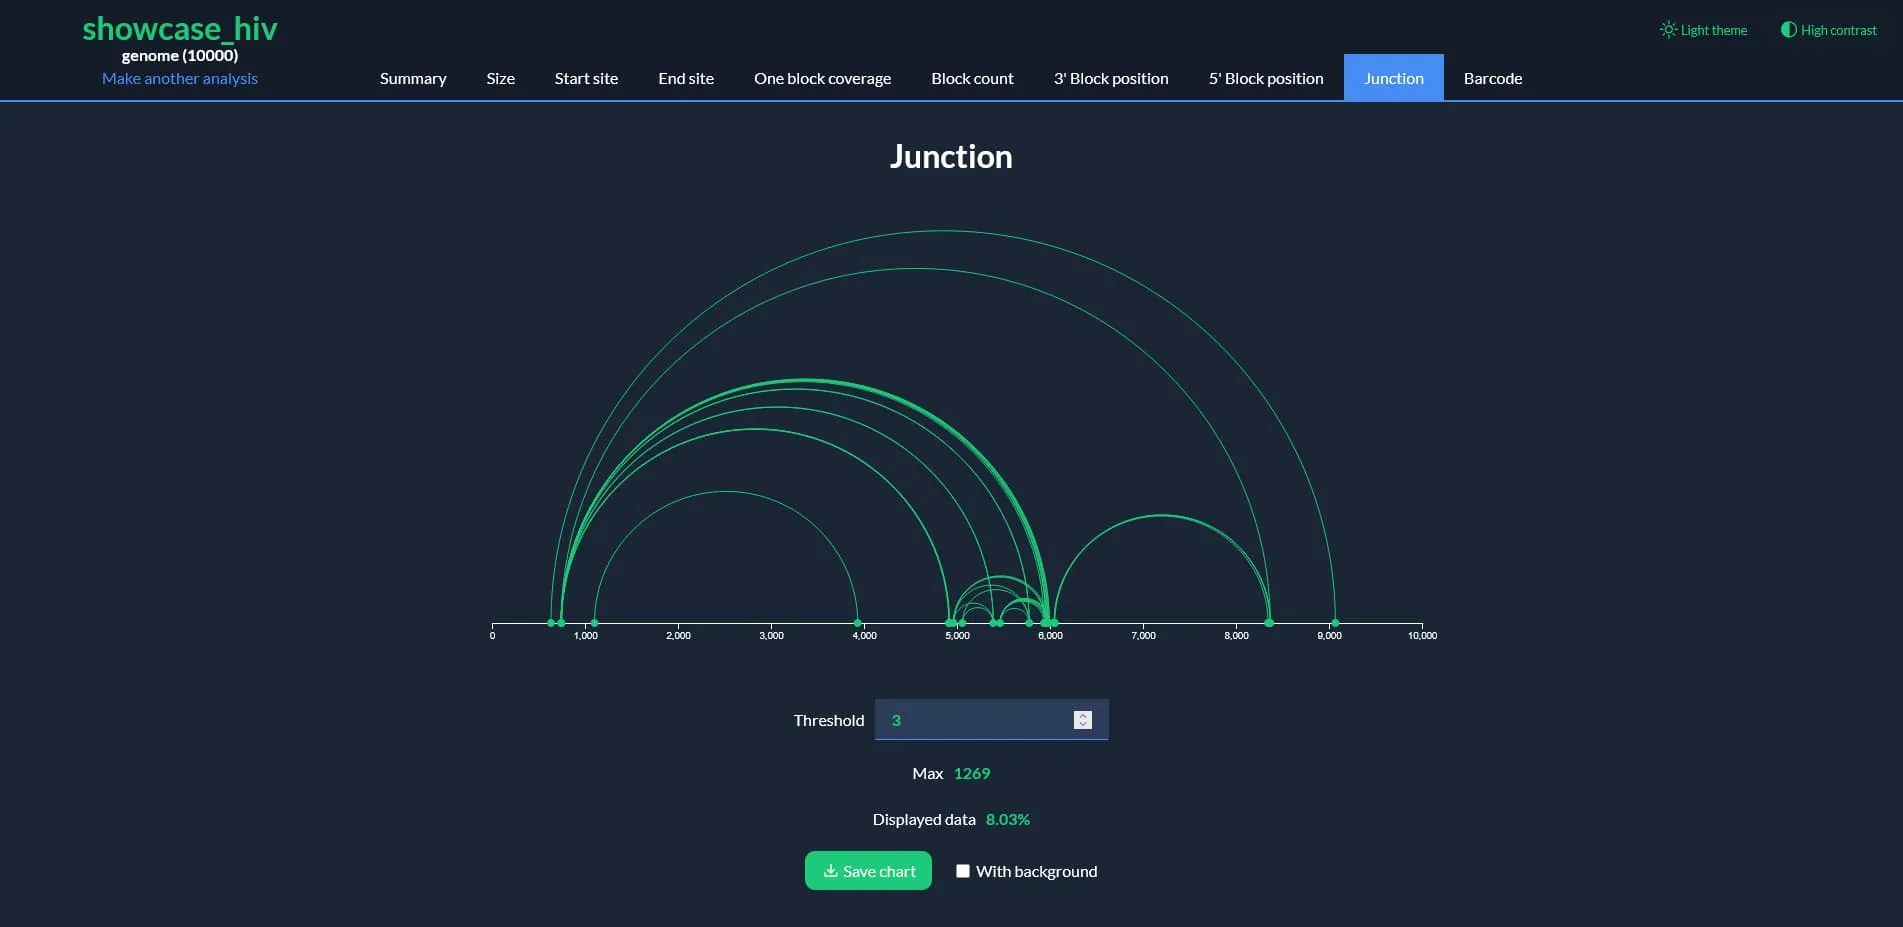The height and width of the screenshot is (927, 1903).
Task: Click Make another analysis link
Action: coord(180,78)
